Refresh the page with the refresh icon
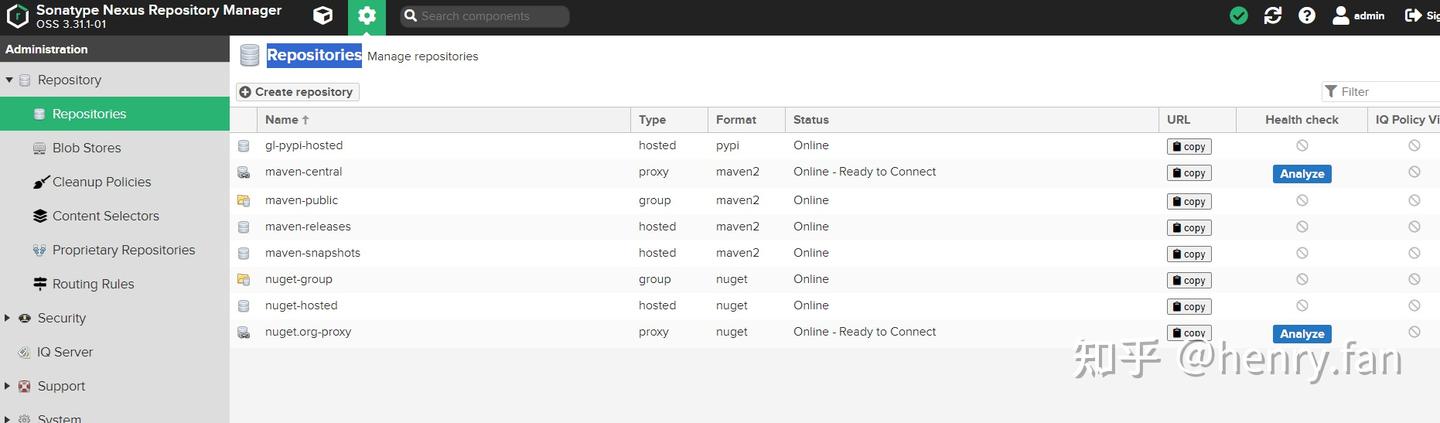This screenshot has width=1440, height=423. coord(1273,16)
